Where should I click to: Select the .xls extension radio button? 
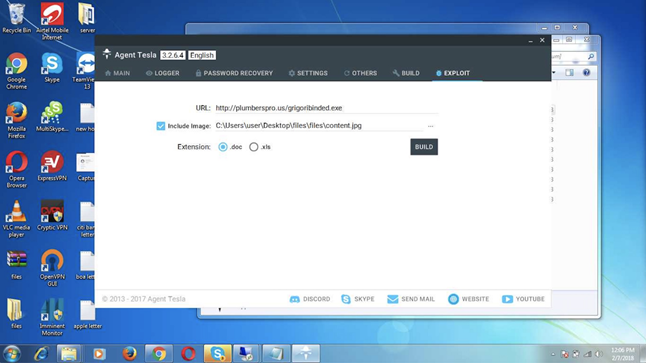pos(254,147)
